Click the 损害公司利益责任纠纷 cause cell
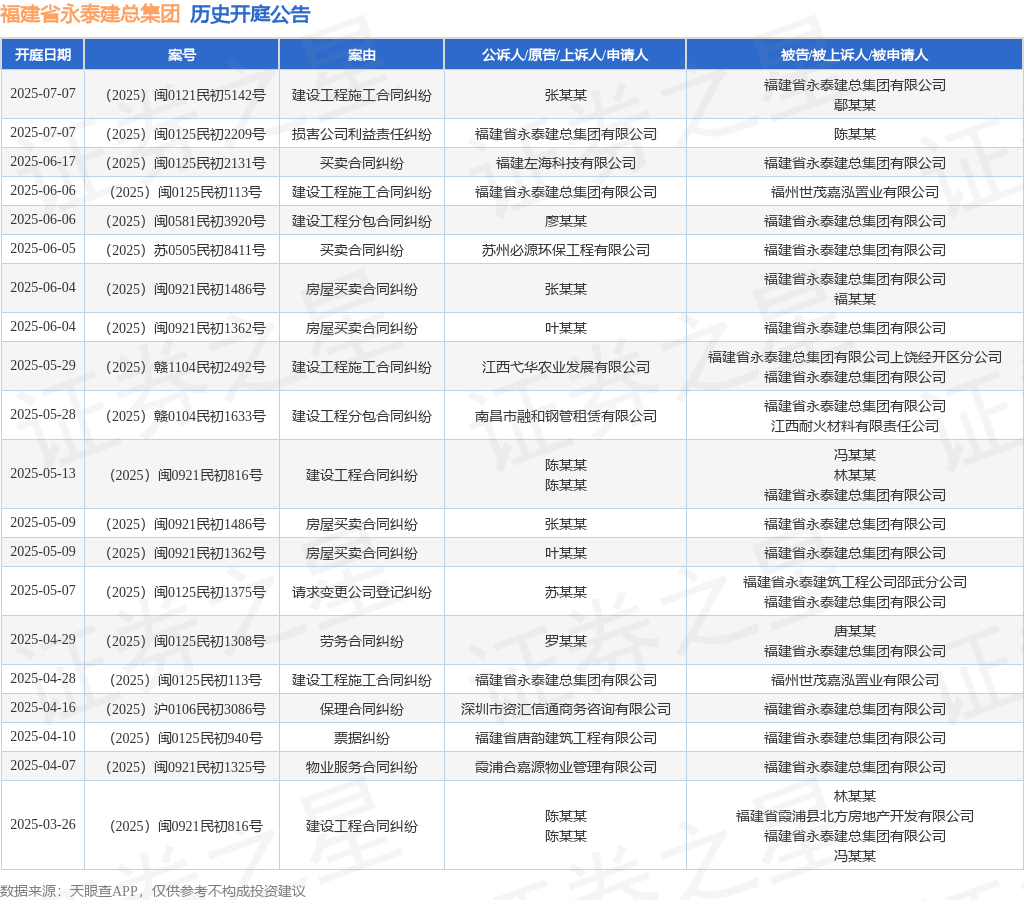The image size is (1024, 900). pyautogui.click(x=362, y=135)
